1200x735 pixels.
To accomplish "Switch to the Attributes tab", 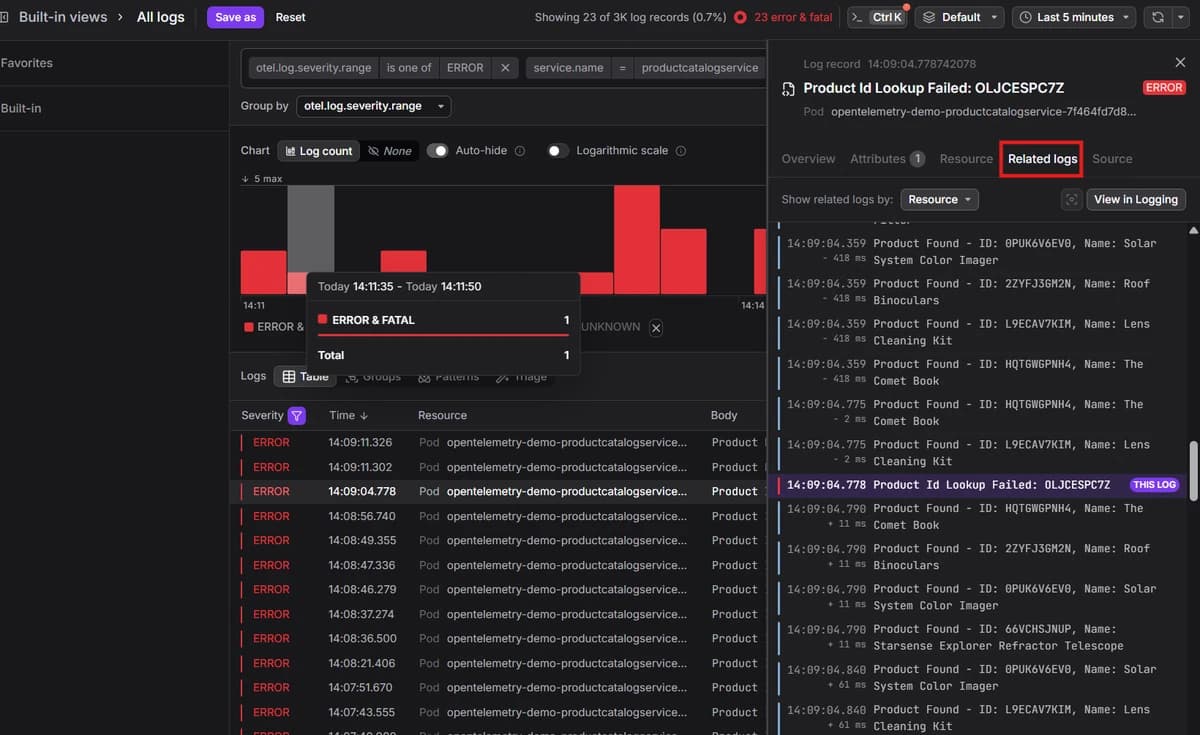I will point(887,159).
